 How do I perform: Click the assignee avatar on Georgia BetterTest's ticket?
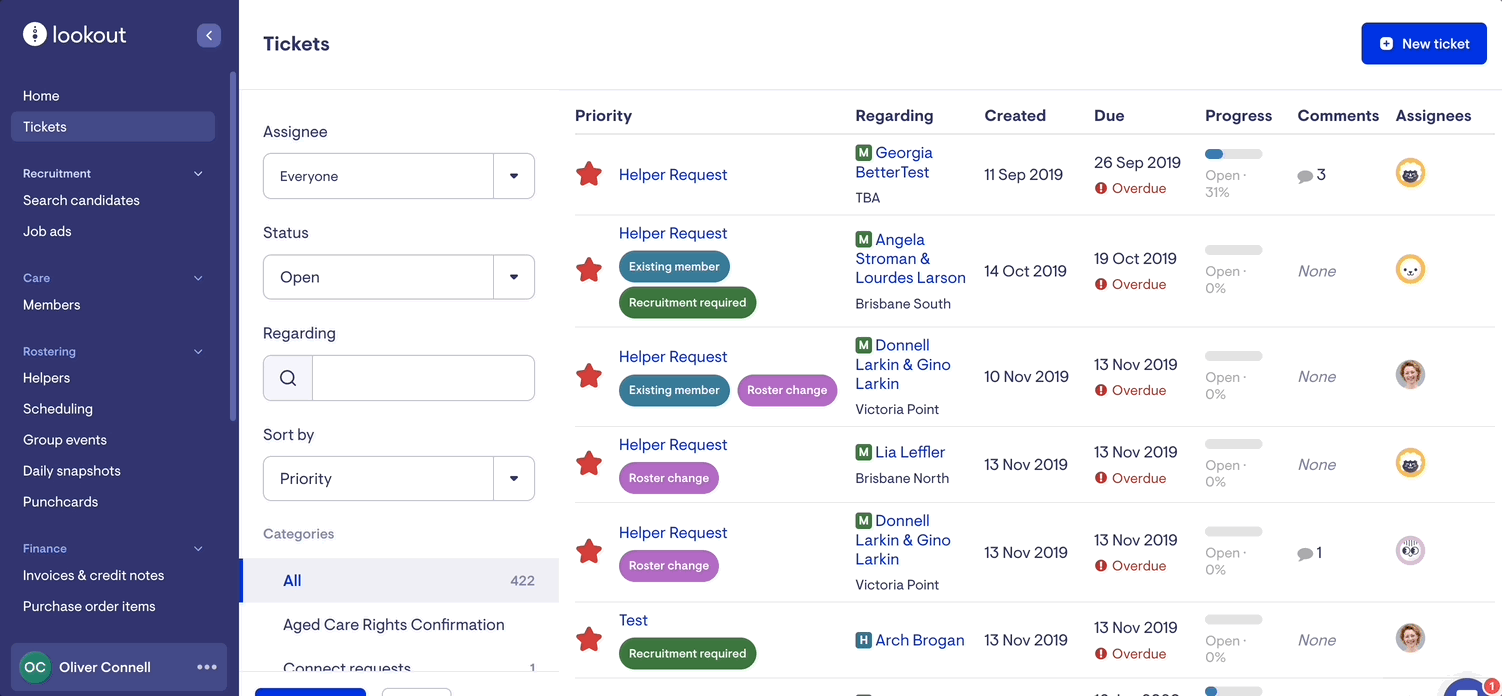click(x=1410, y=174)
